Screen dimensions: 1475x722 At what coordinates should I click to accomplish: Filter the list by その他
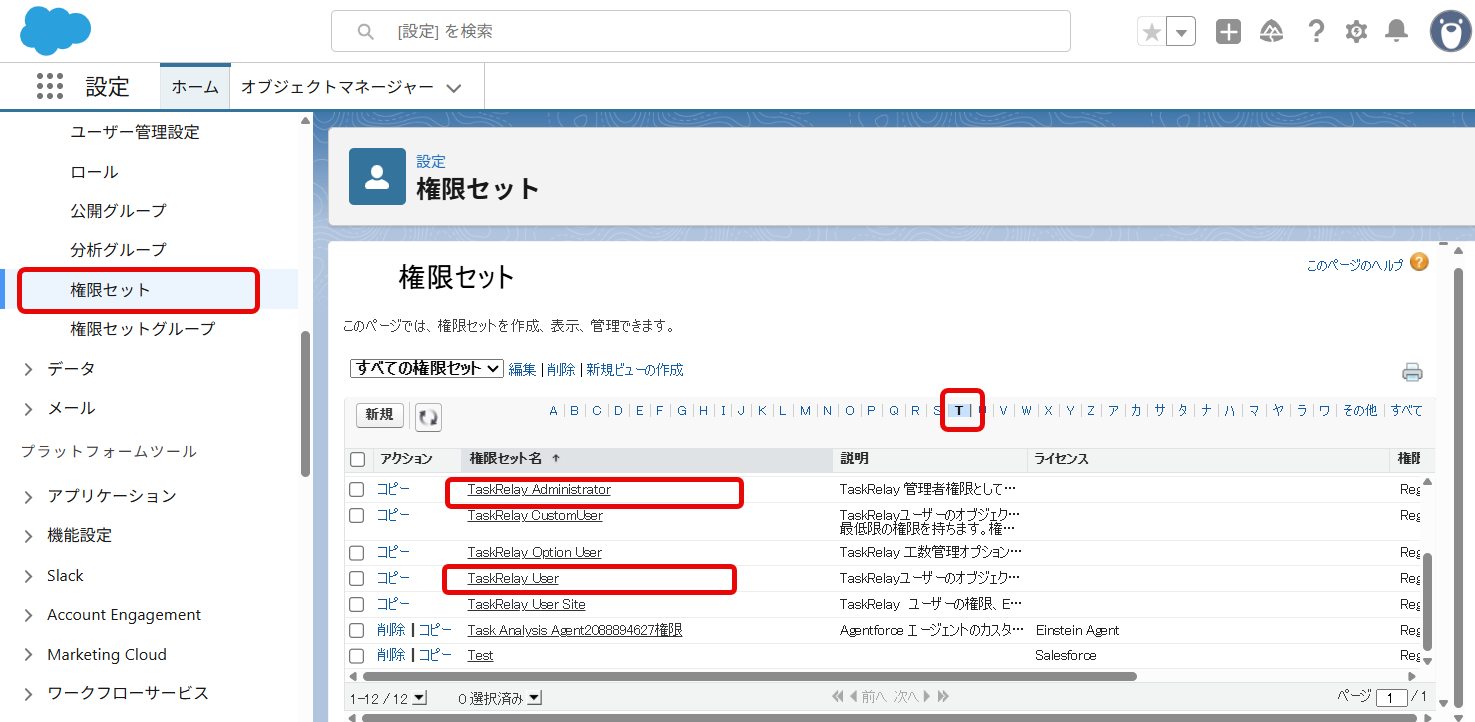tap(1359, 411)
